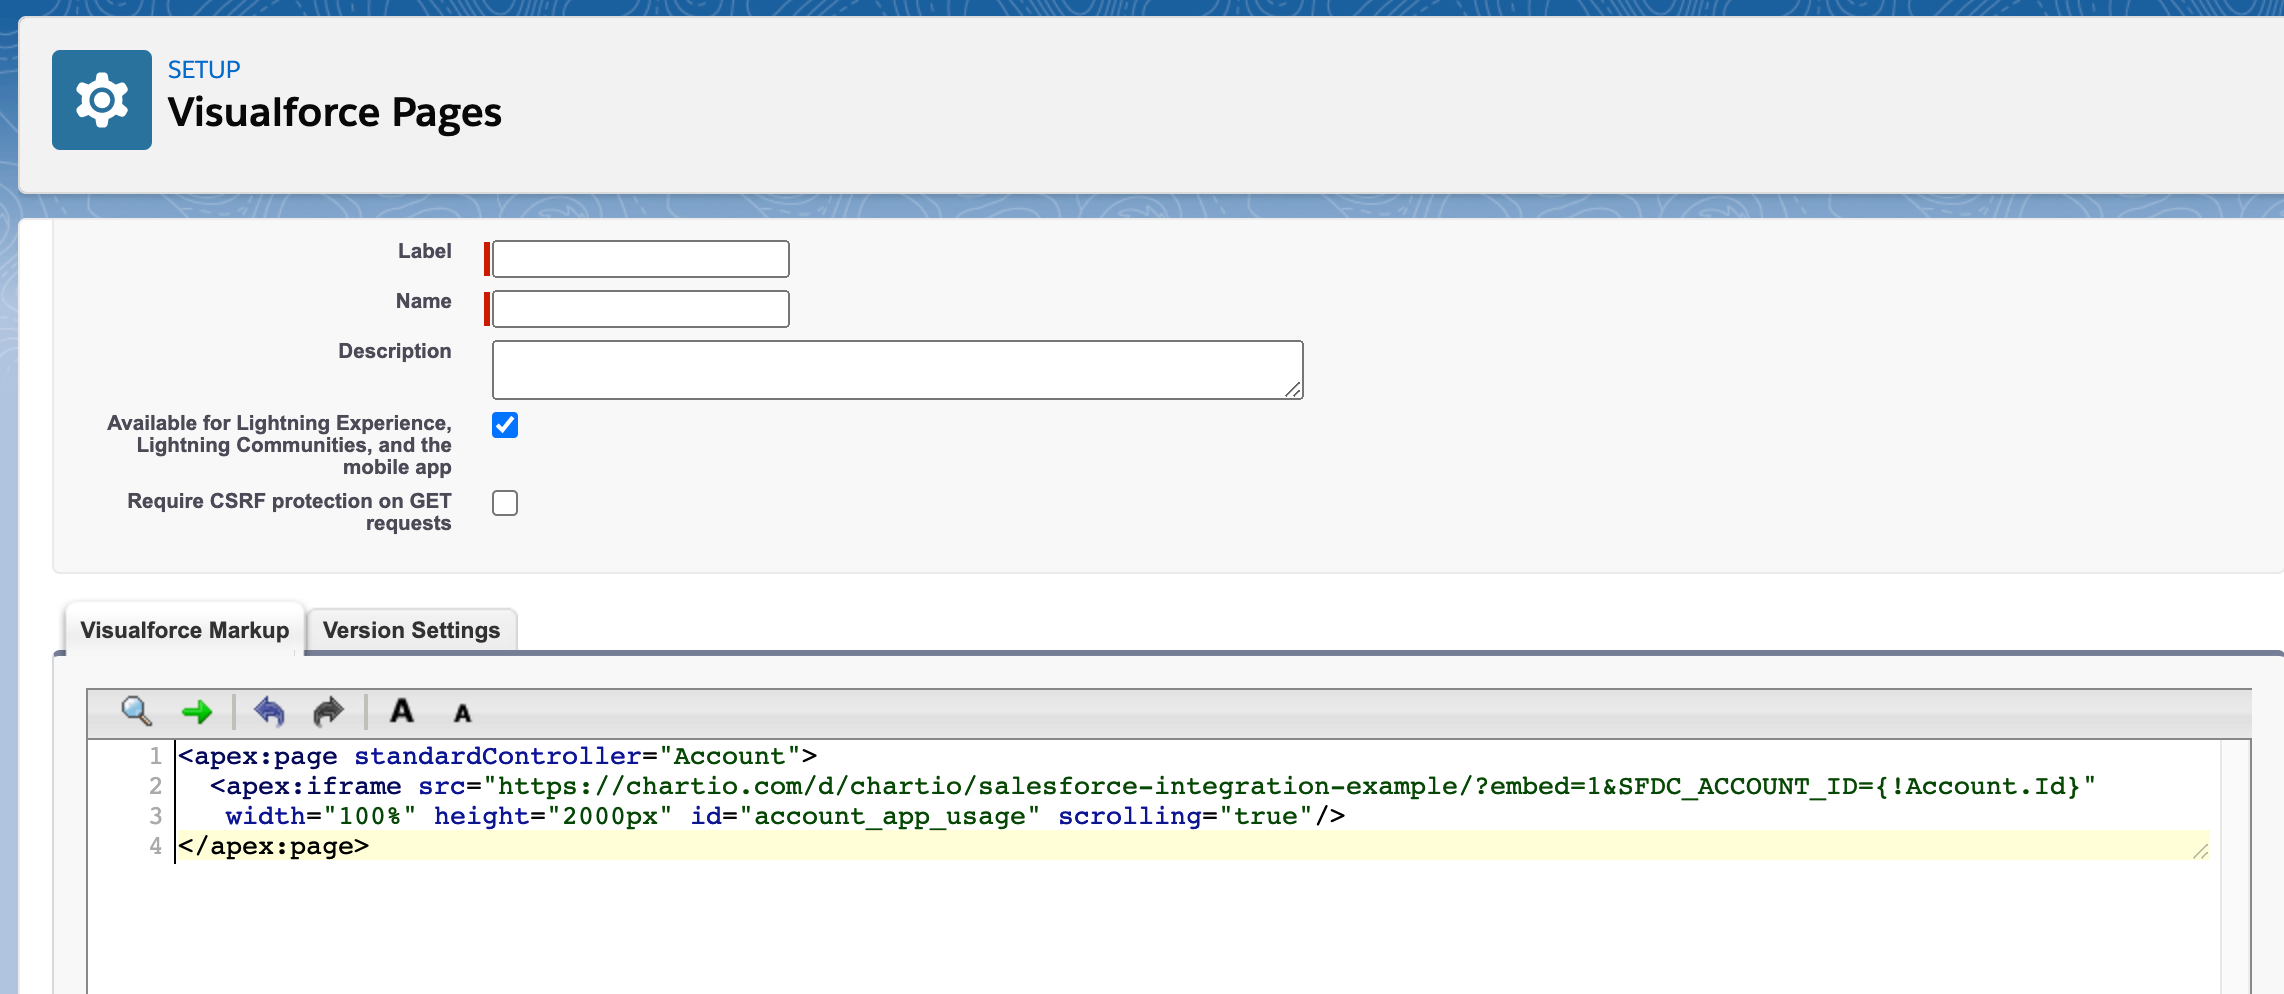Click the Visualforce Pages heading

335,112
